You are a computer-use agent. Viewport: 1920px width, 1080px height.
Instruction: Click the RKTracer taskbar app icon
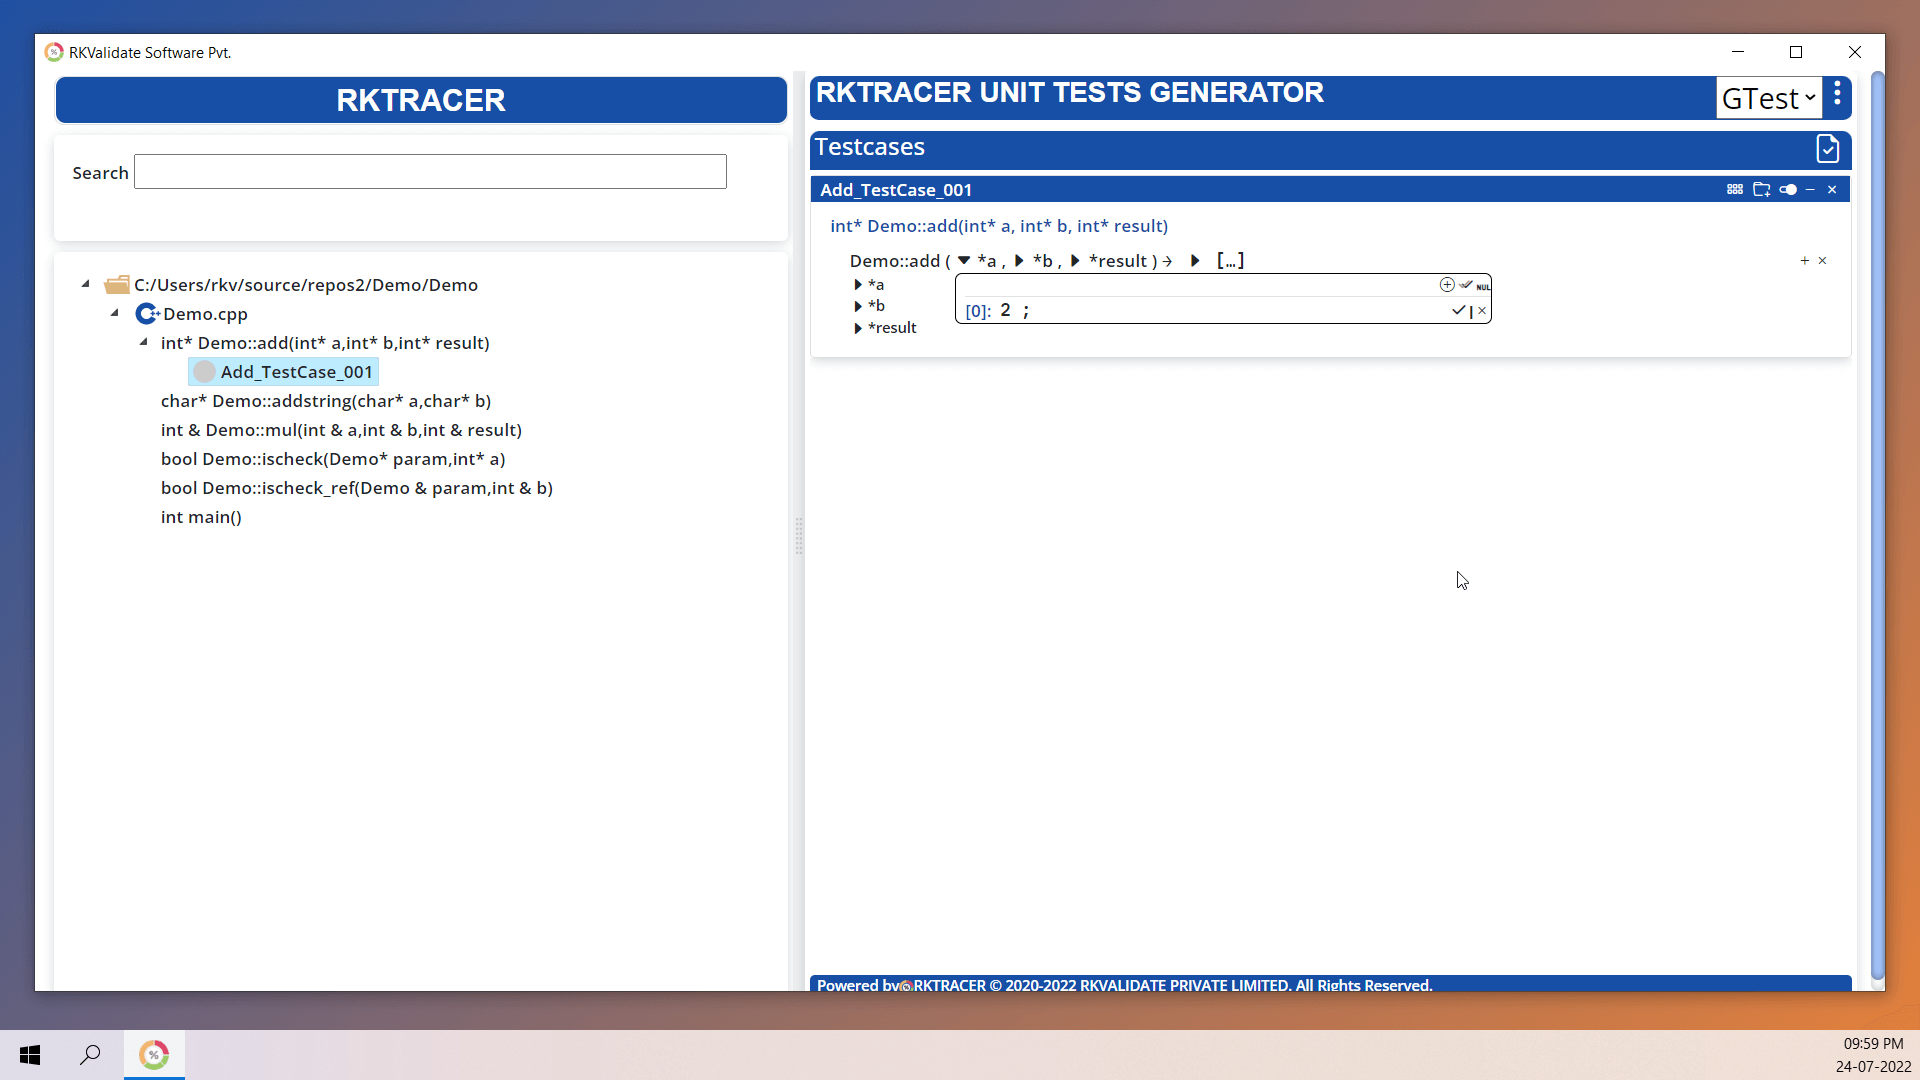tap(154, 1055)
